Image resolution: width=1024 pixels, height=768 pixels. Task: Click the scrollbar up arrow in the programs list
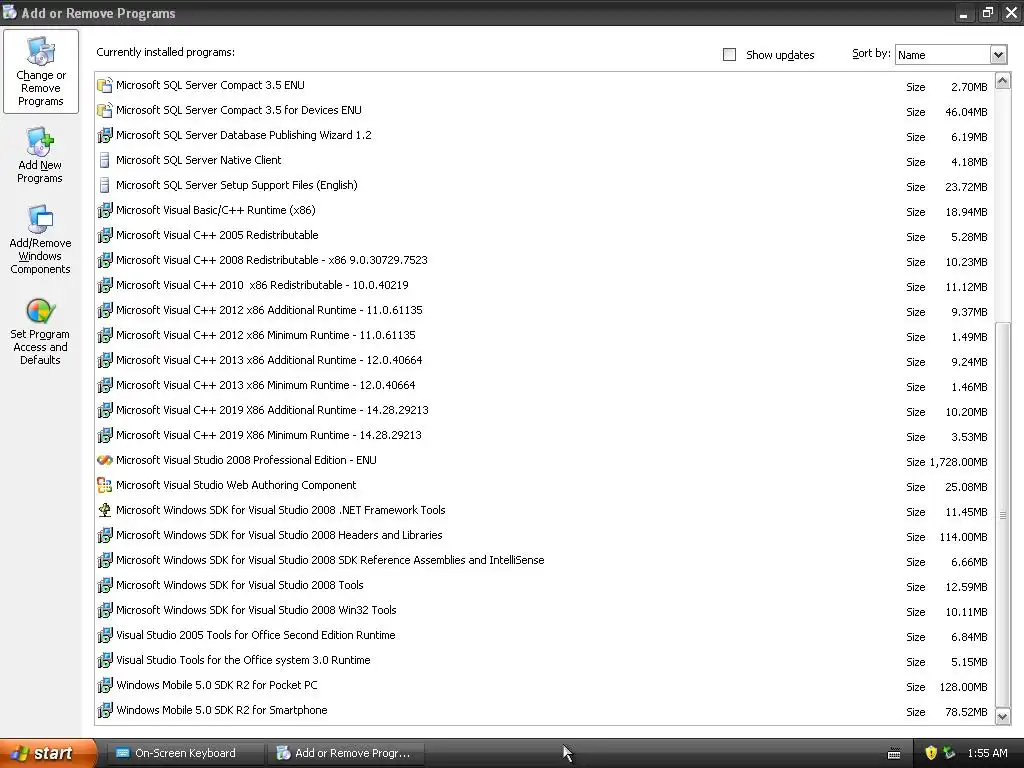point(1002,81)
